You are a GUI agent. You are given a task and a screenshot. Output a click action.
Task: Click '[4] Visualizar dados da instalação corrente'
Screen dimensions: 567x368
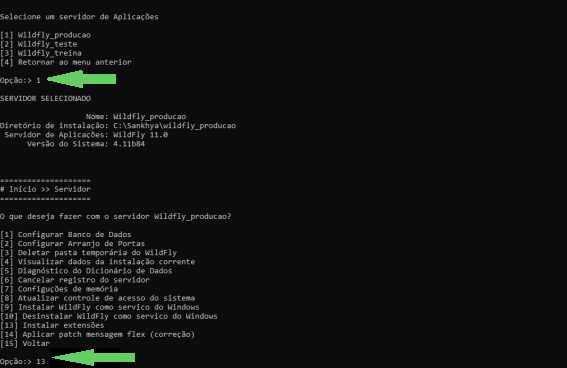click(98, 262)
